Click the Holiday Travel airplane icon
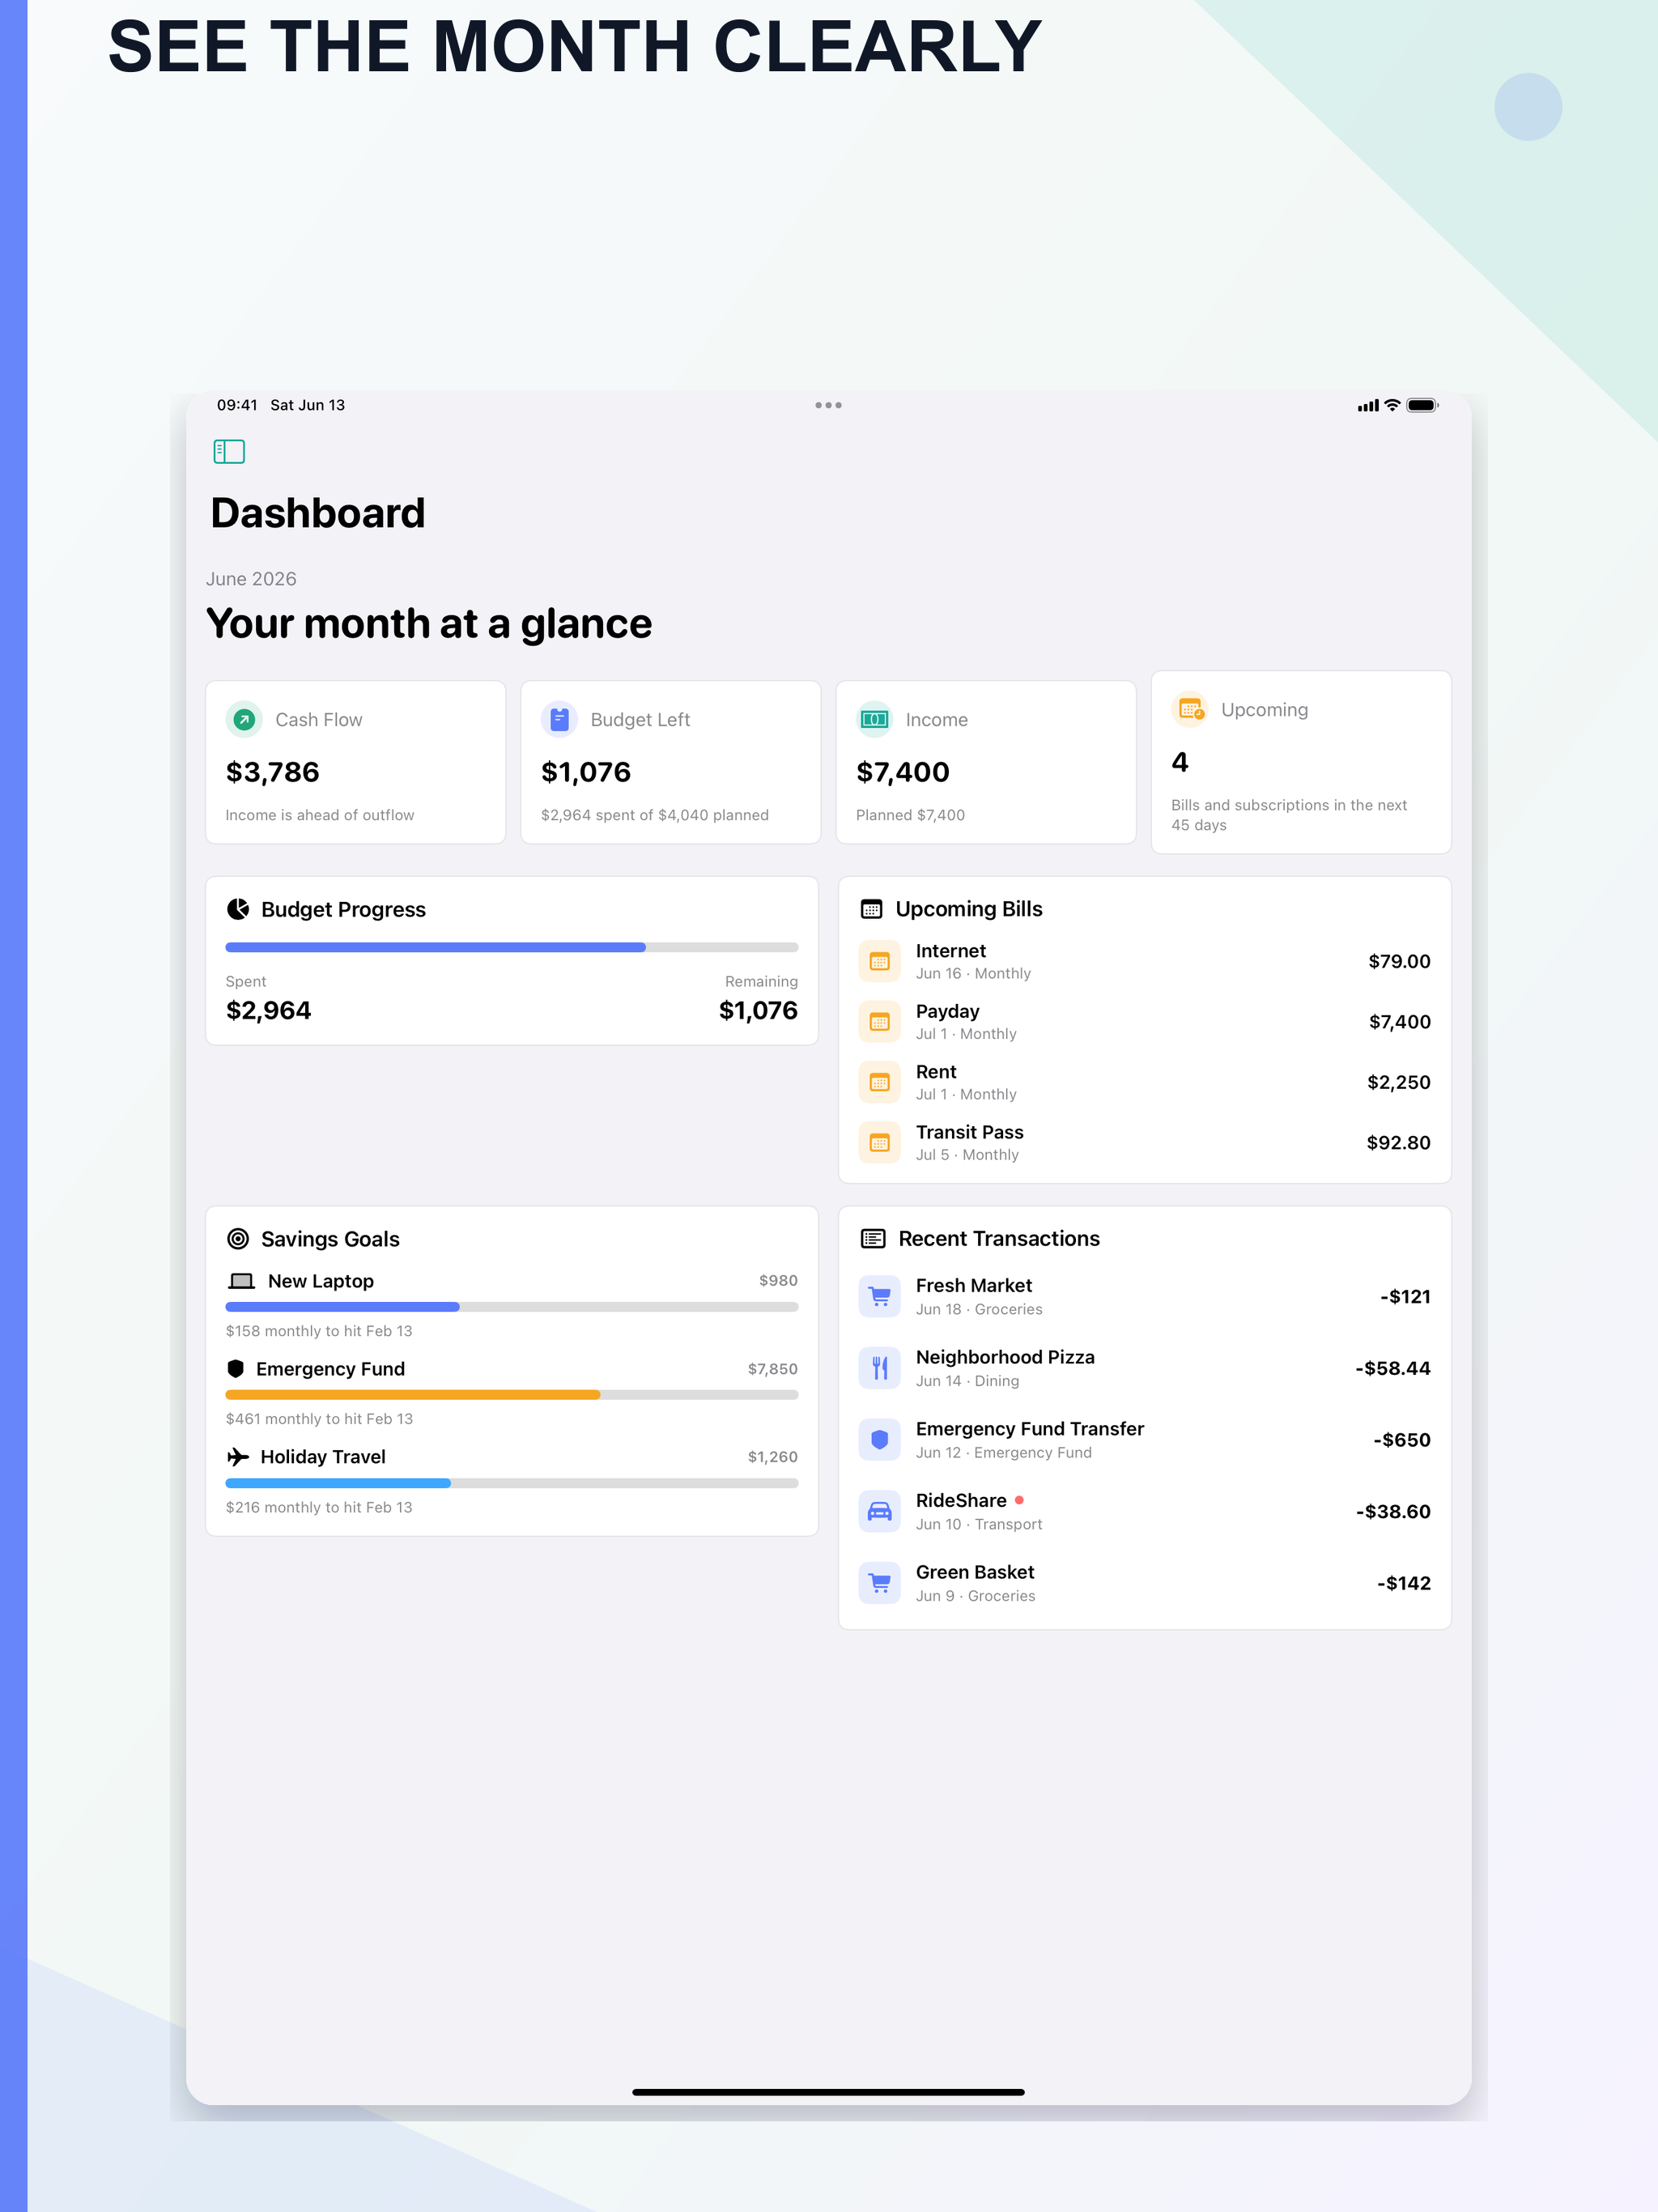The image size is (1658, 2212). point(238,1457)
